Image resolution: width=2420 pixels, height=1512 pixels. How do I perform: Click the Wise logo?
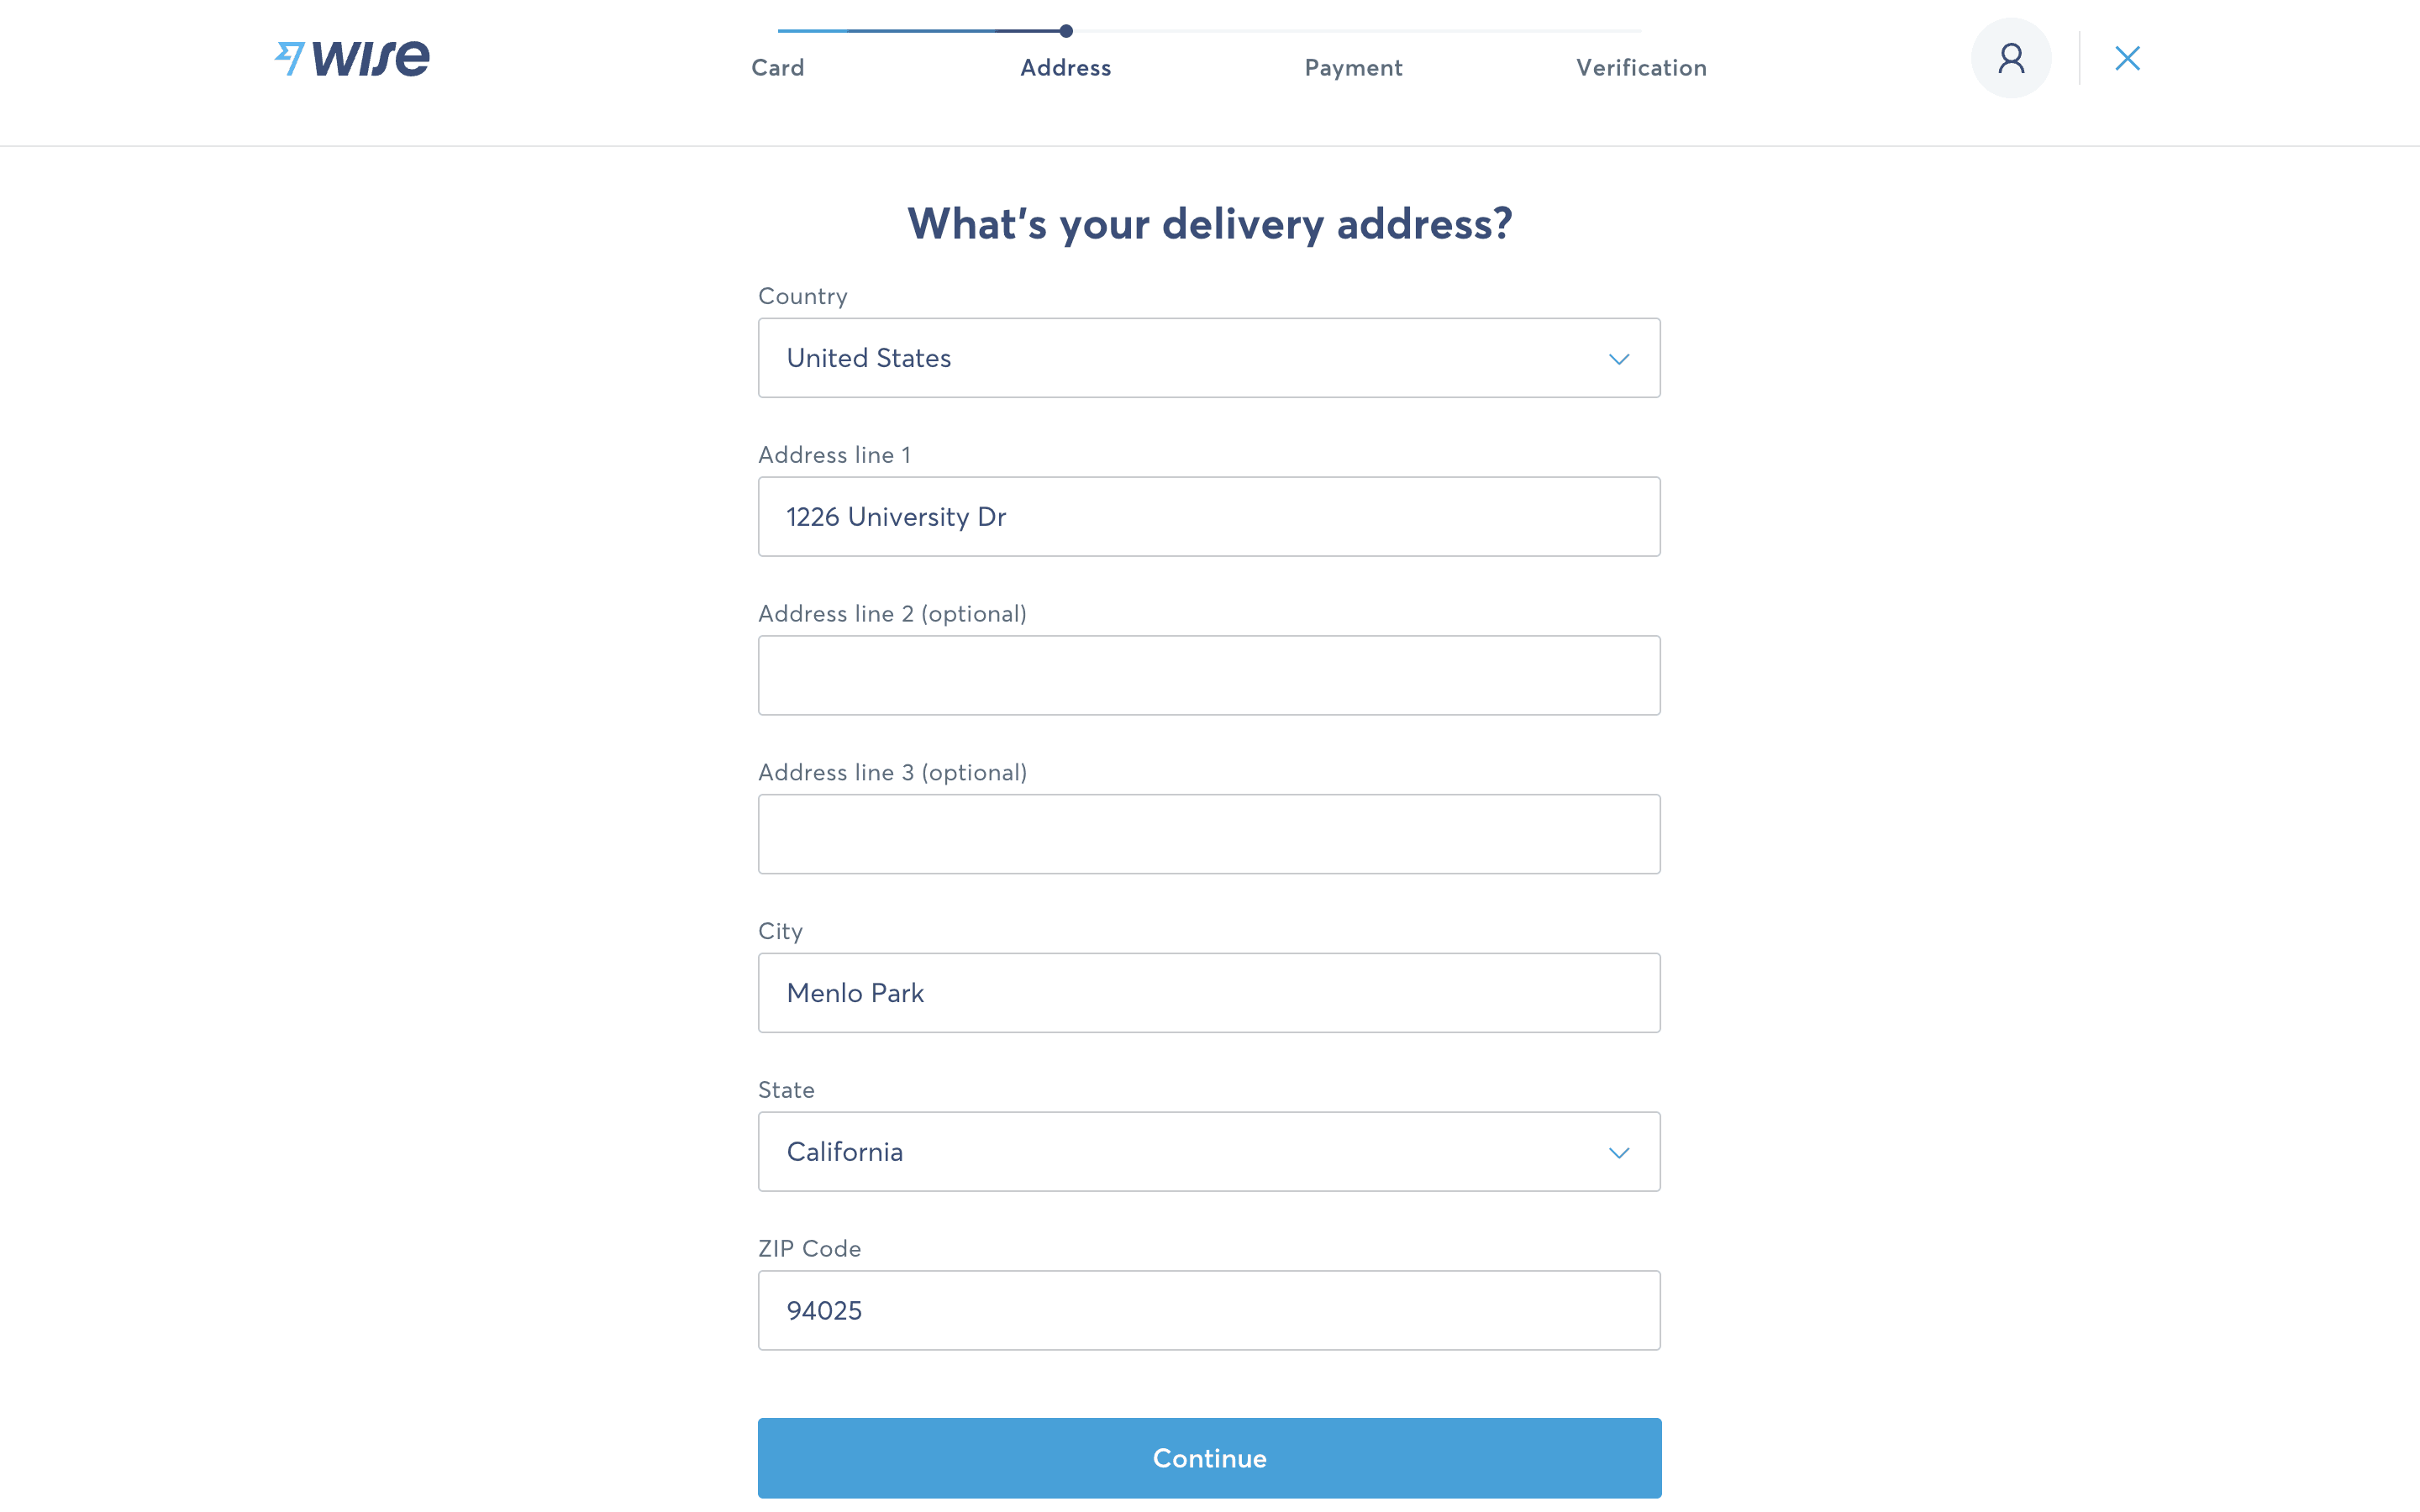352,57
